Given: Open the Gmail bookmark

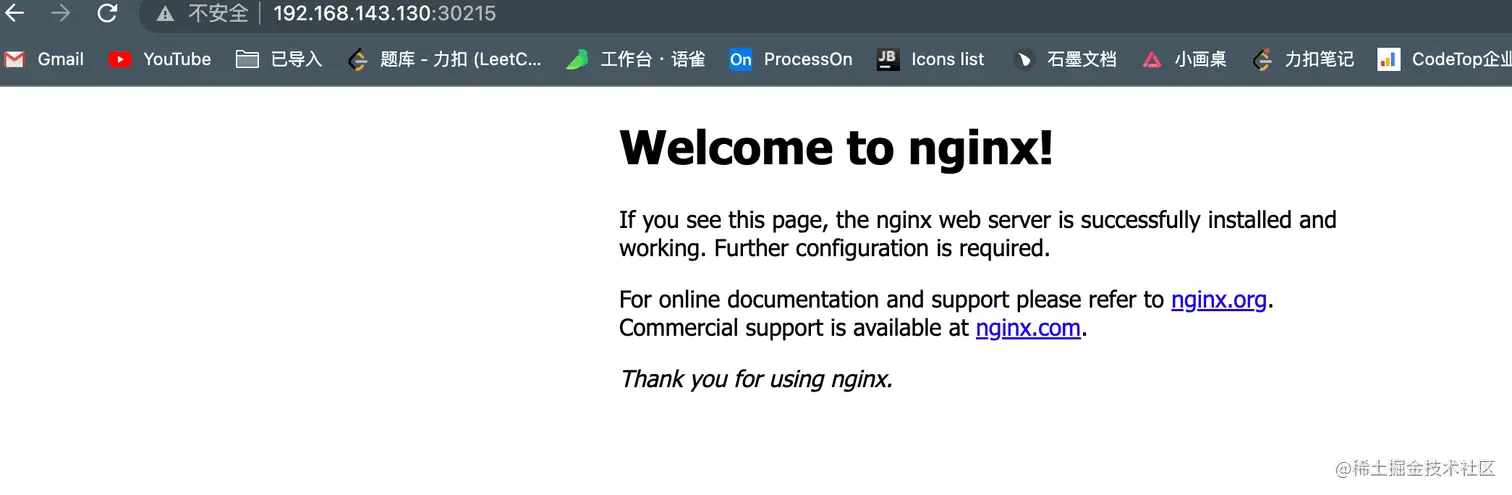Looking at the screenshot, I should tap(44, 59).
